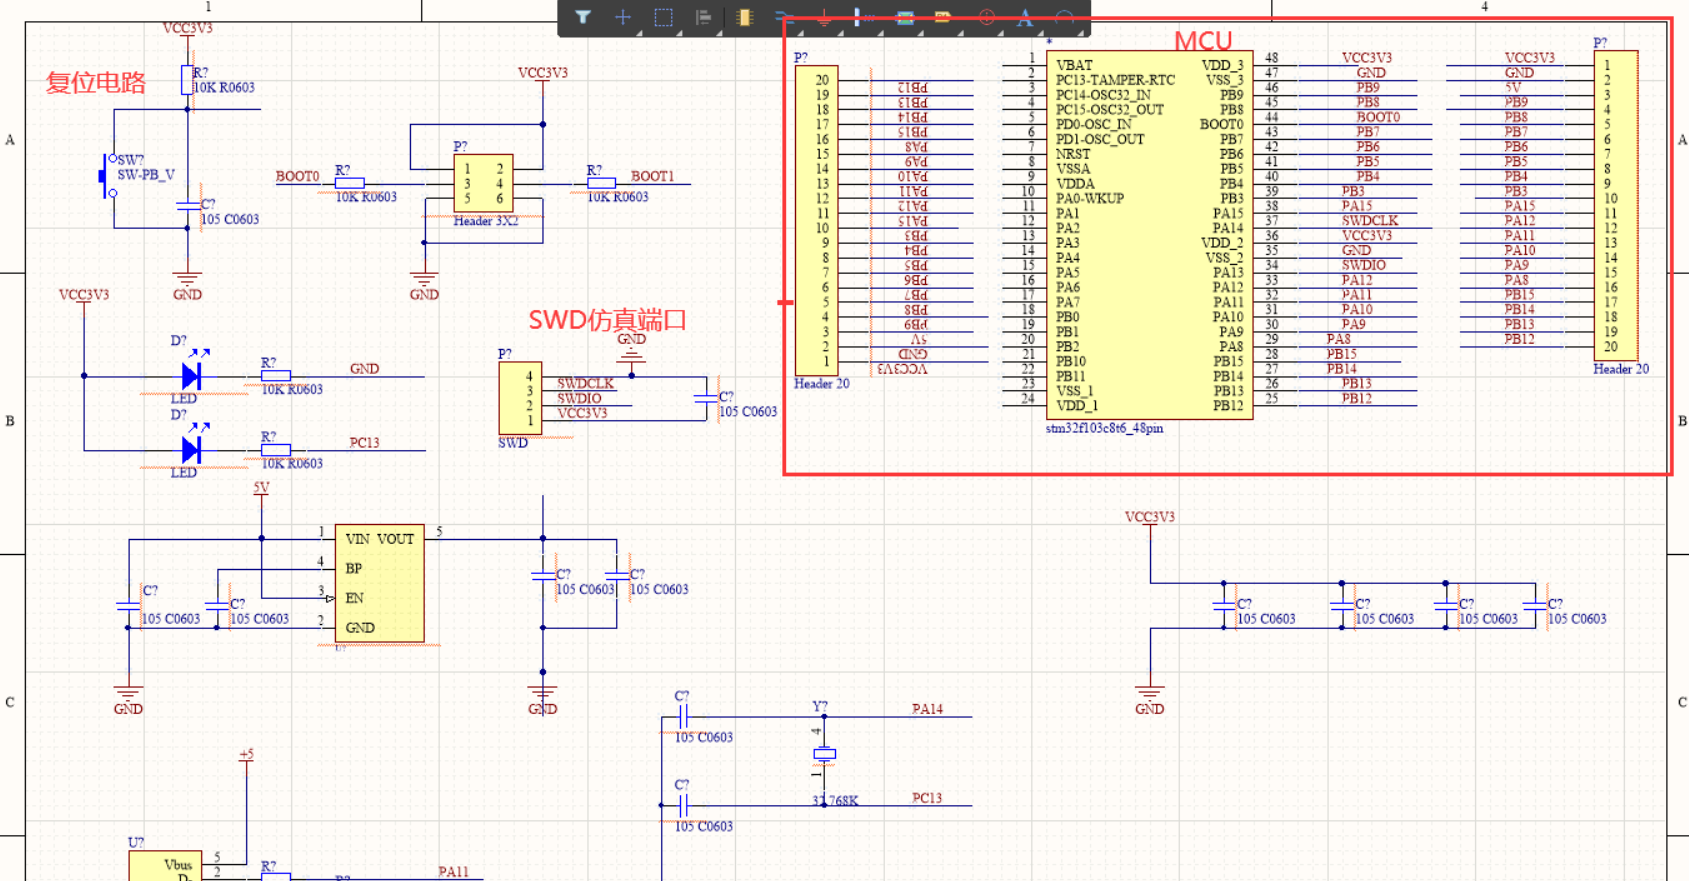Select the PD0-OSC_IN pin name
This screenshot has height=881, width=1689.
[1094, 124]
